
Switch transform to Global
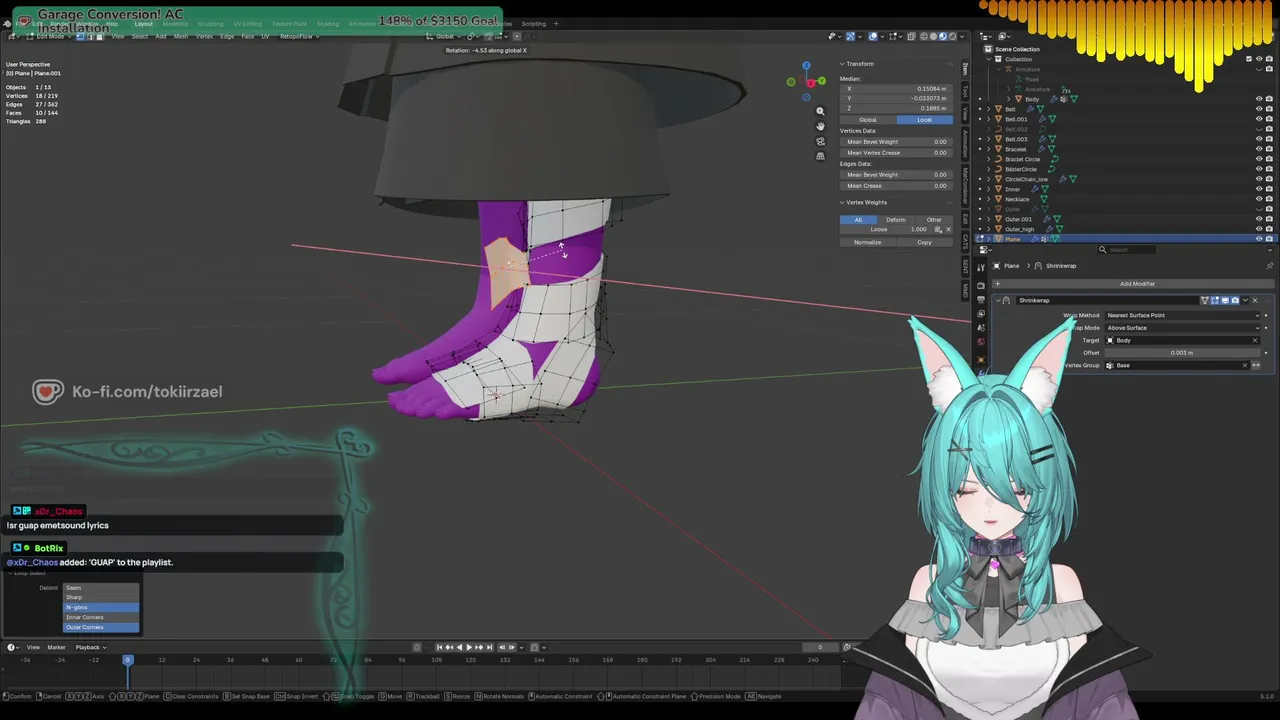click(x=868, y=120)
